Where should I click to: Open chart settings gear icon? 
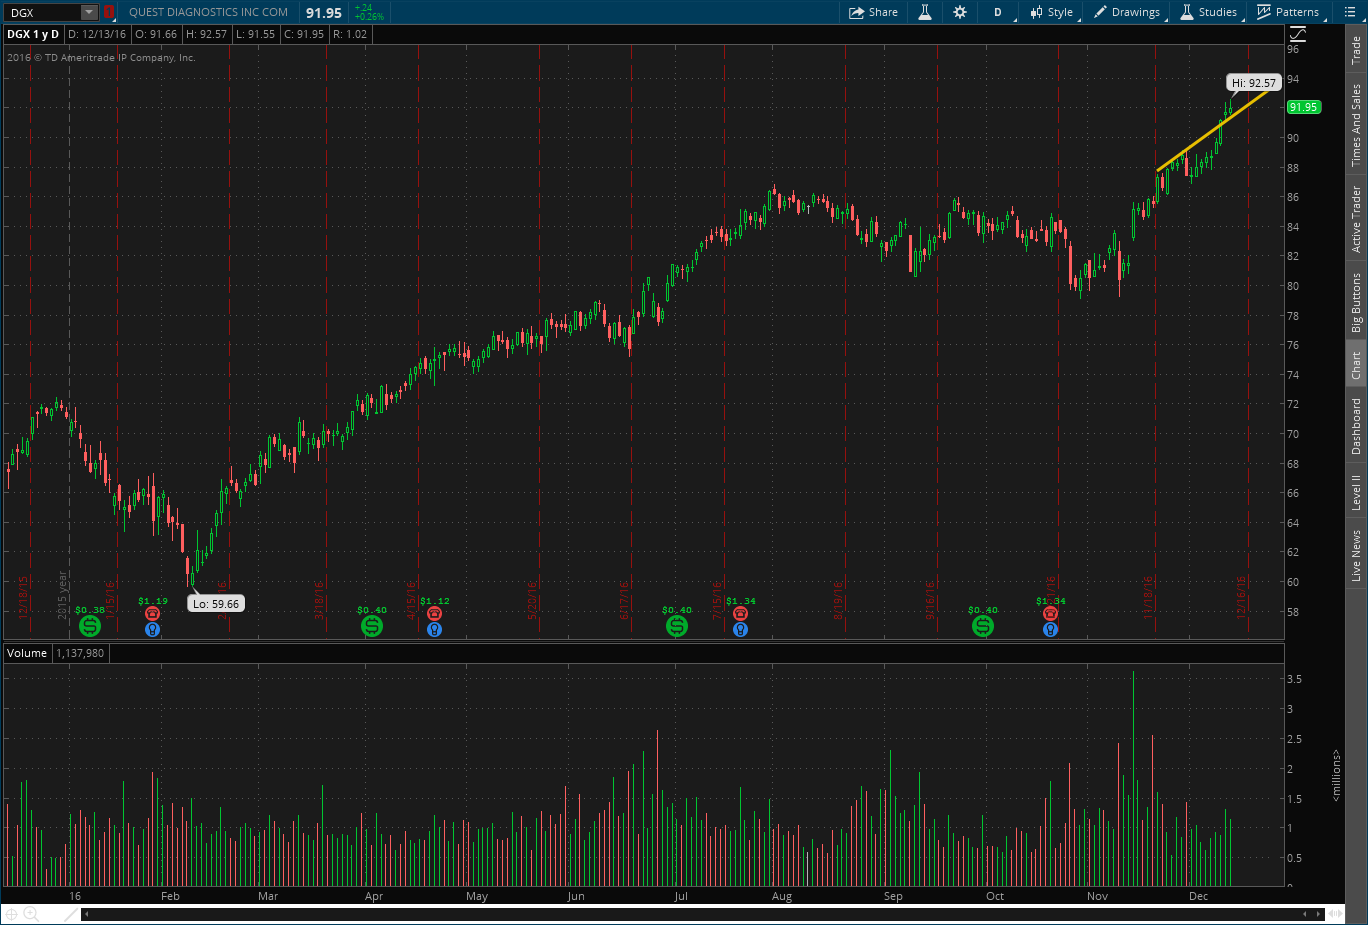(x=960, y=12)
